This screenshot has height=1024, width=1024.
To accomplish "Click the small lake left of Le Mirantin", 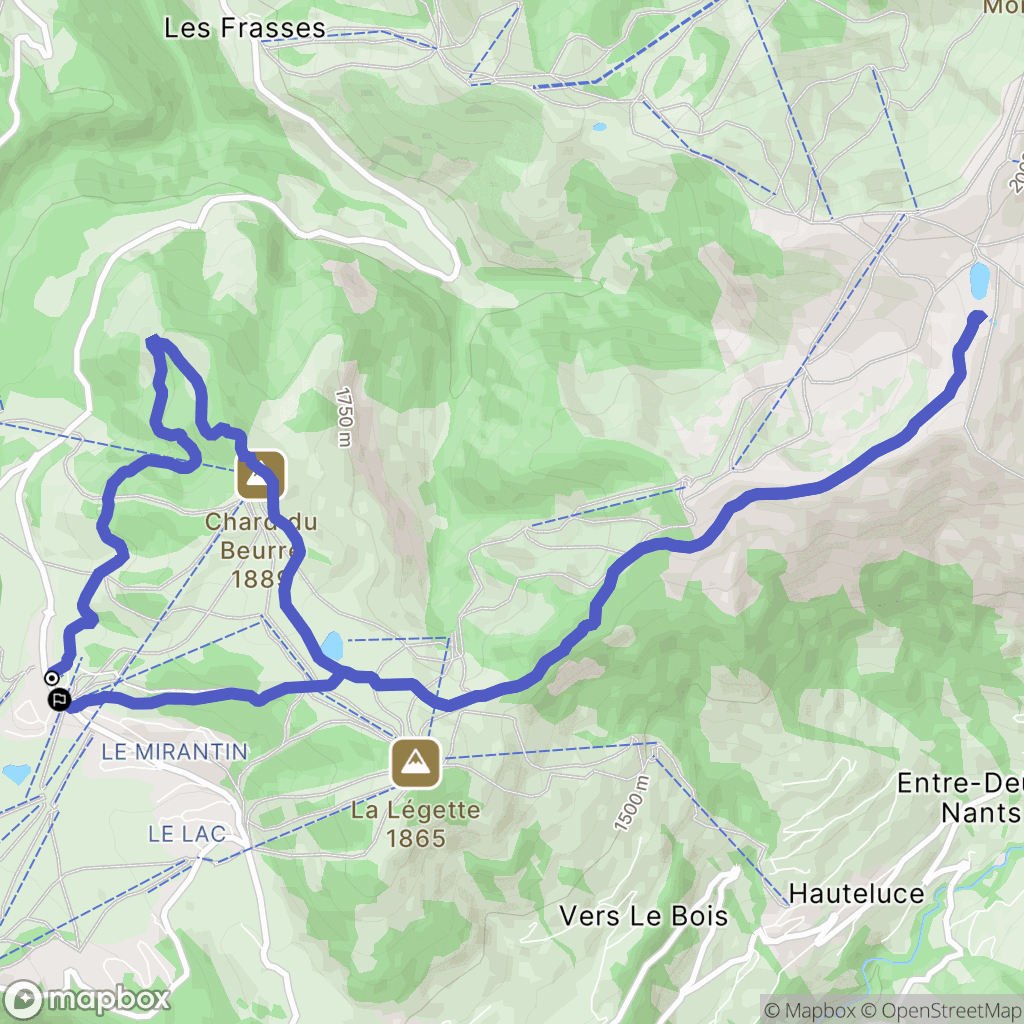I will coord(16,774).
